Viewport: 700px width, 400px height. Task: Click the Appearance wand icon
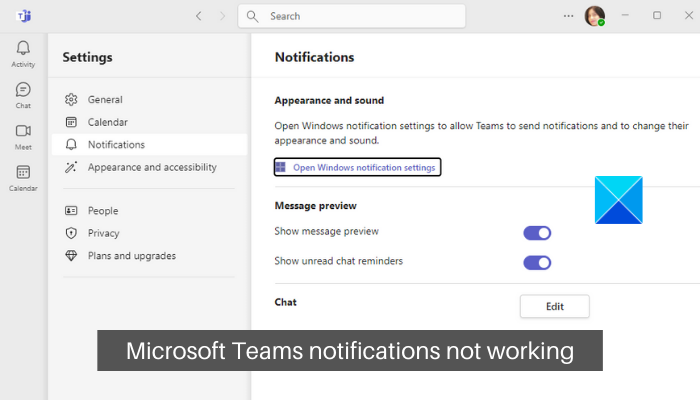tap(71, 167)
